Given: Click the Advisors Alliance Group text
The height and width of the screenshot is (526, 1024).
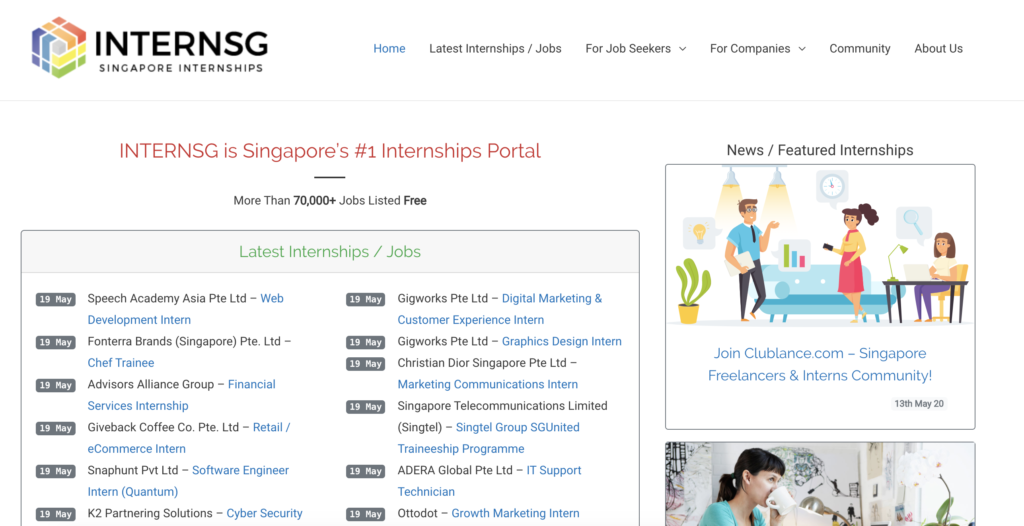Looking at the screenshot, I should click(151, 384).
